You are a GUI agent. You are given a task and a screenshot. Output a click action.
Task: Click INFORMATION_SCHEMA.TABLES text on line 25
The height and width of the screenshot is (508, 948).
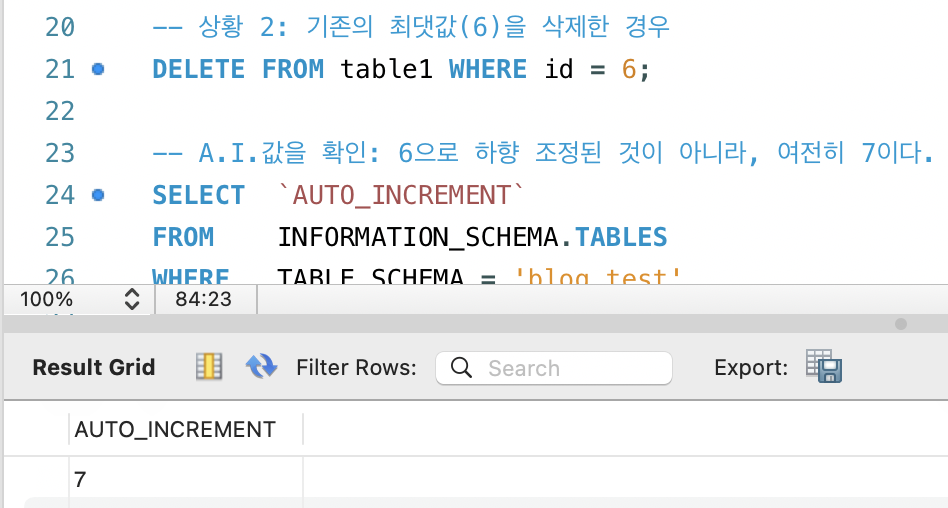(x=472, y=236)
